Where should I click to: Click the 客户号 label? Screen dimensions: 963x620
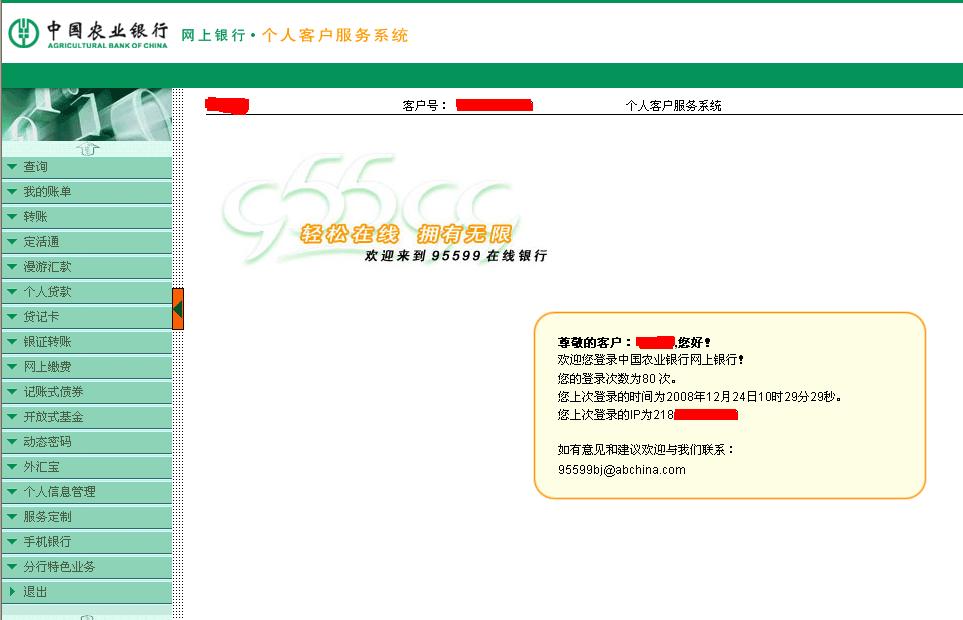coord(424,106)
